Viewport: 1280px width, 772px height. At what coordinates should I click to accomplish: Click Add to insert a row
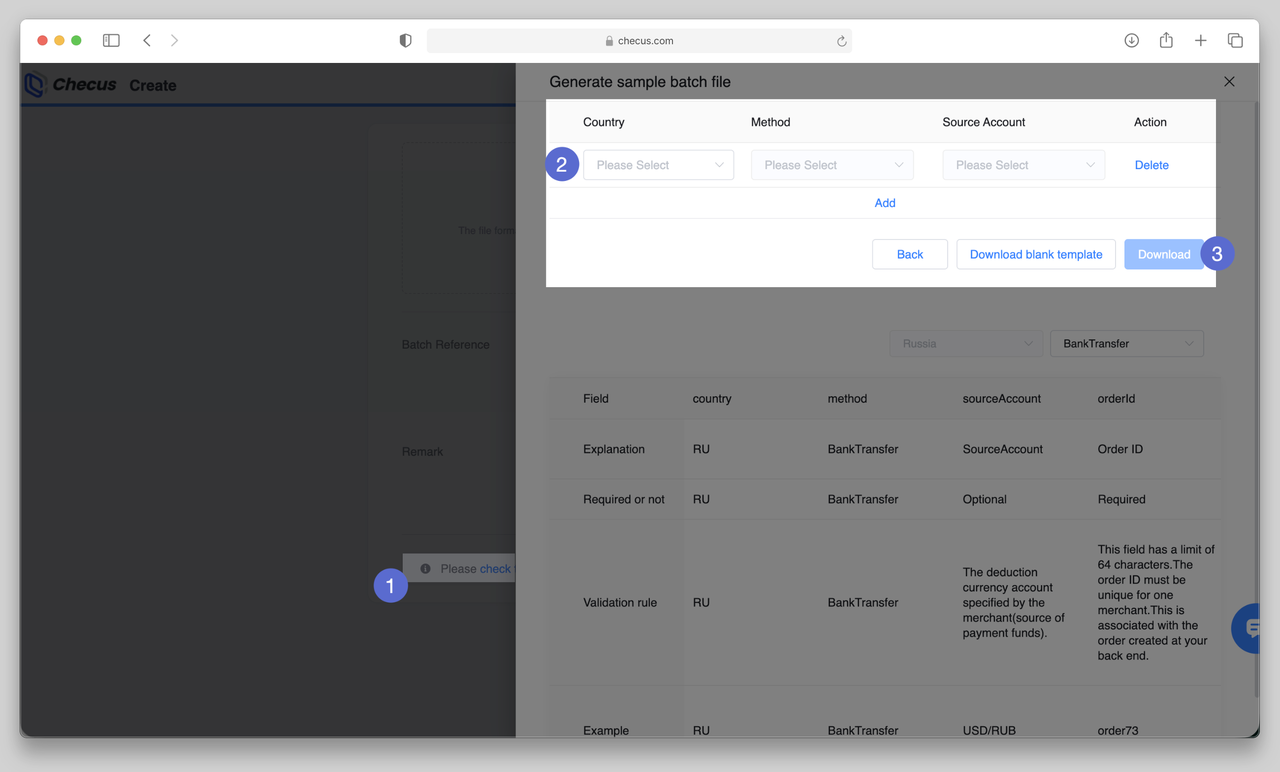pos(885,203)
